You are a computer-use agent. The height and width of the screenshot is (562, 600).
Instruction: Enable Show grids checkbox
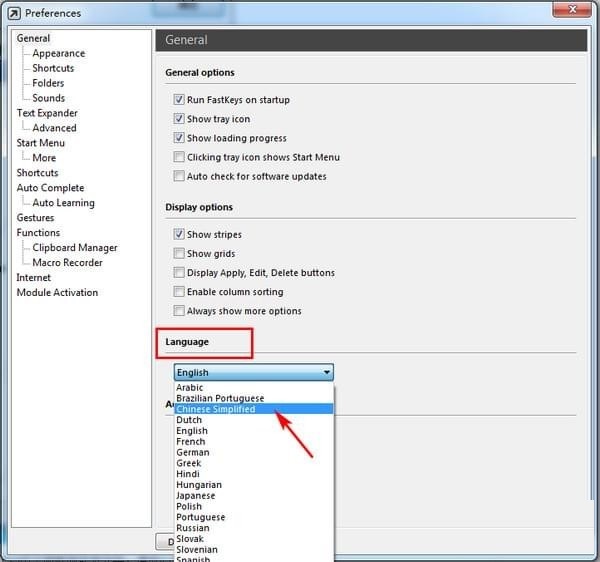[x=179, y=253]
